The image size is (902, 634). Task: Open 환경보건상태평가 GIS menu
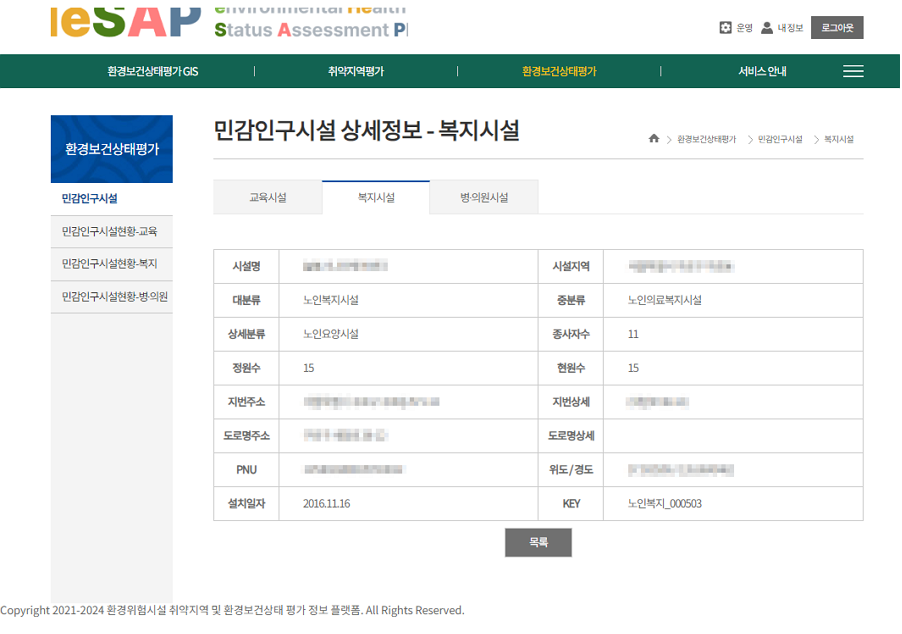point(152,71)
